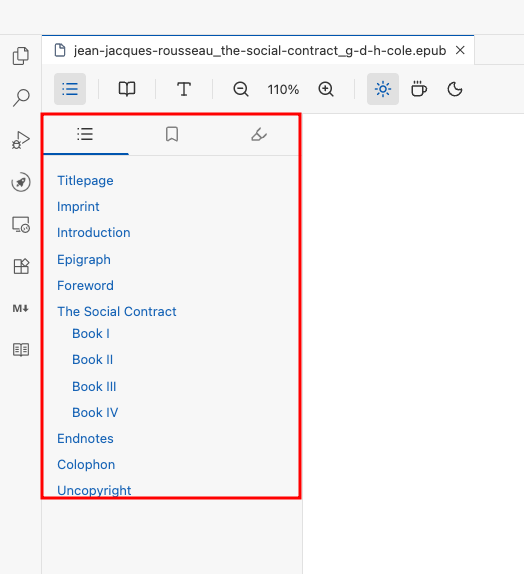Navigate to Book IV
This screenshot has width=524, height=574.
[95, 413]
